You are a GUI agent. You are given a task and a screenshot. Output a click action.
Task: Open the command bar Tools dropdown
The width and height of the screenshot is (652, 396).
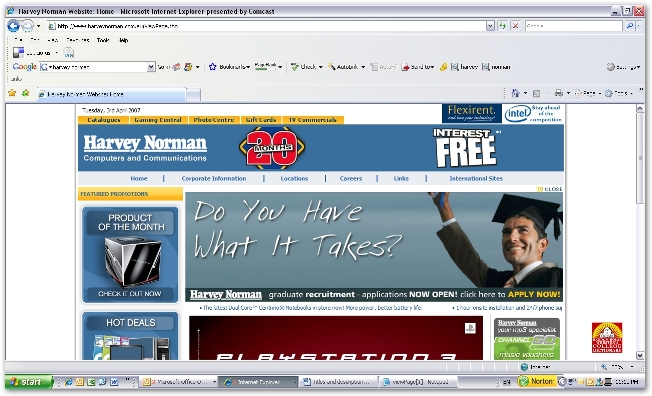[x=619, y=93]
